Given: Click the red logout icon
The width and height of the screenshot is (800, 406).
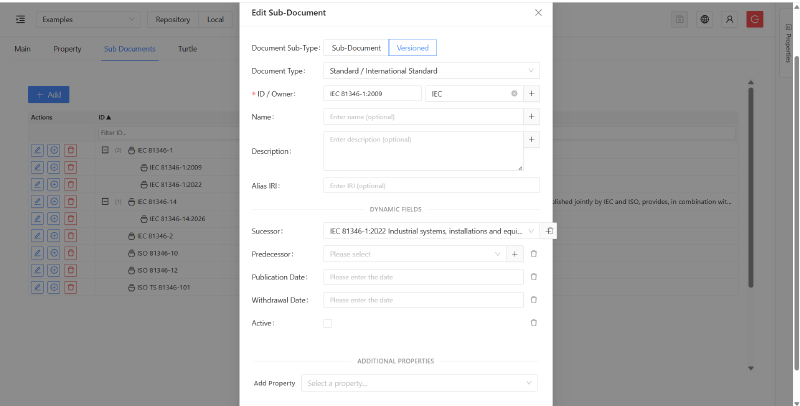Looking at the screenshot, I should point(755,19).
